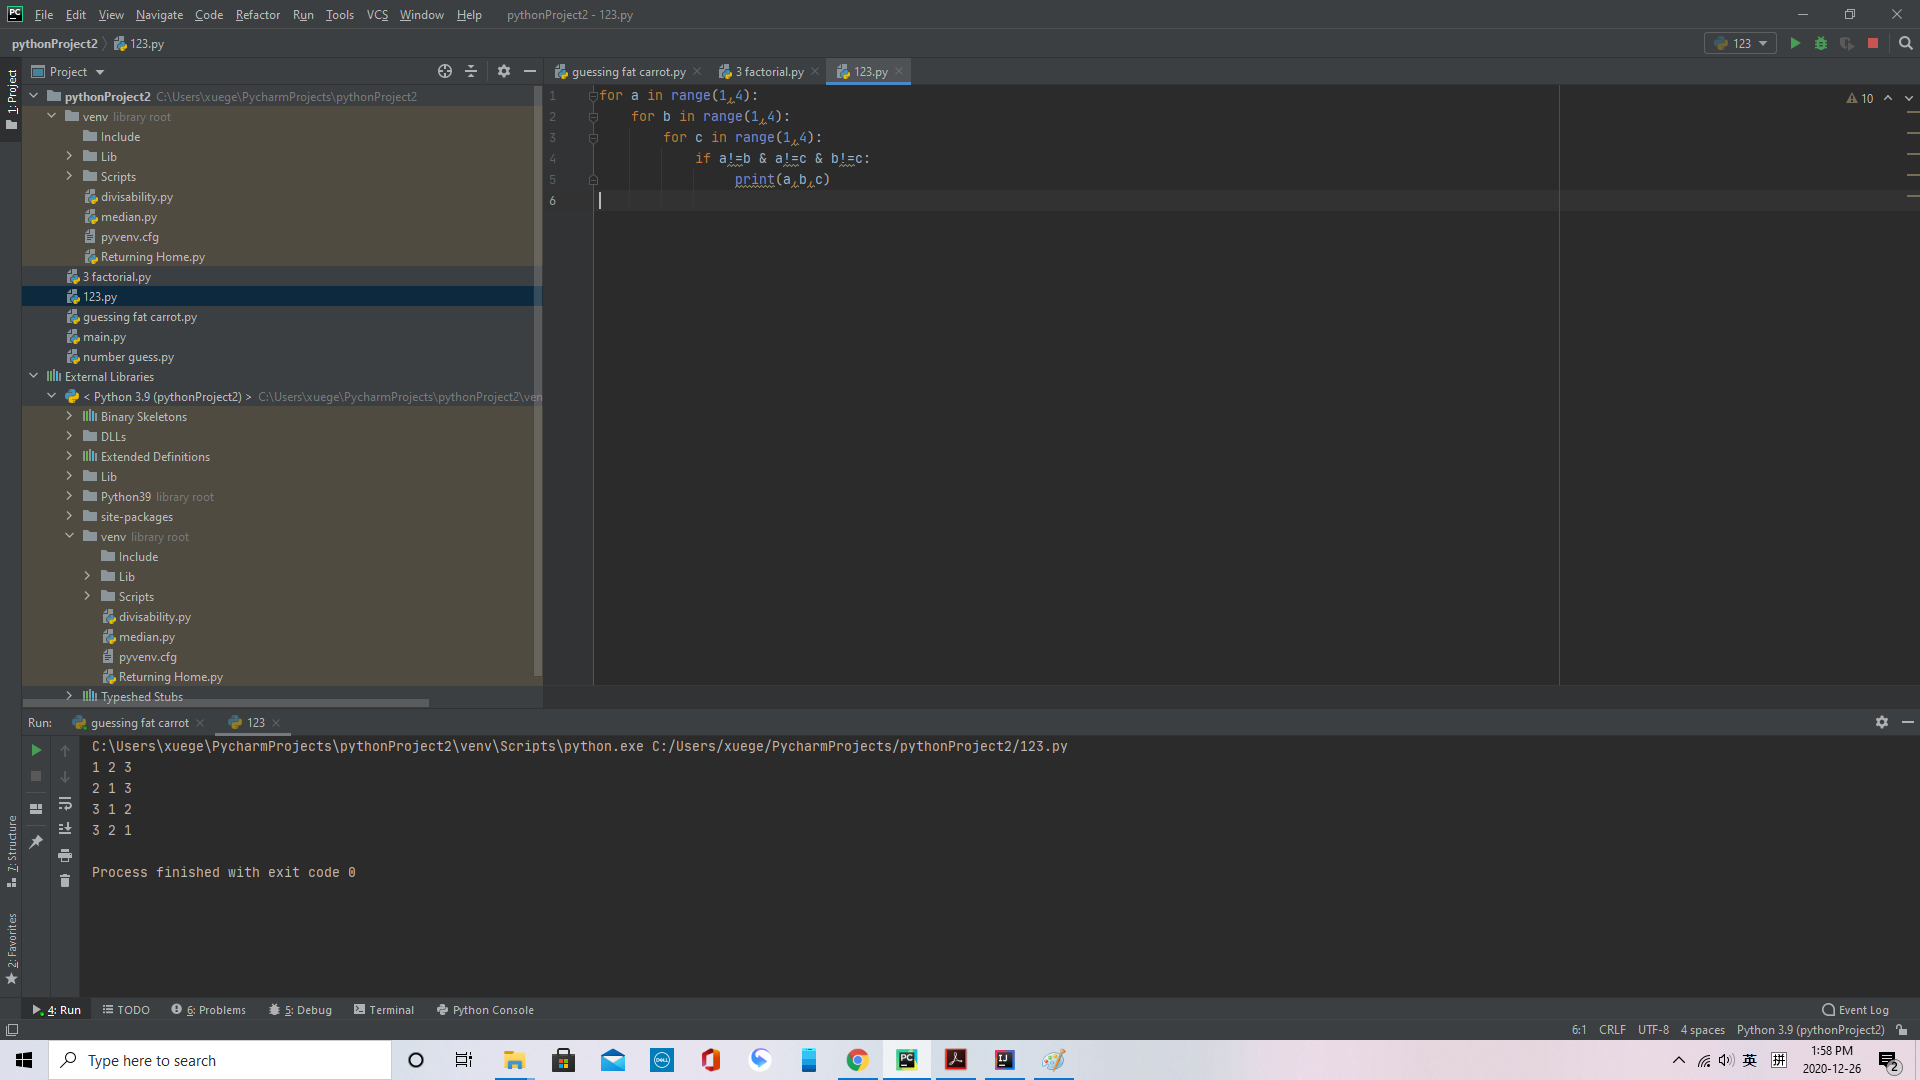
Task: Click the Project tree vertical scrollbar
Action: pos(538,380)
